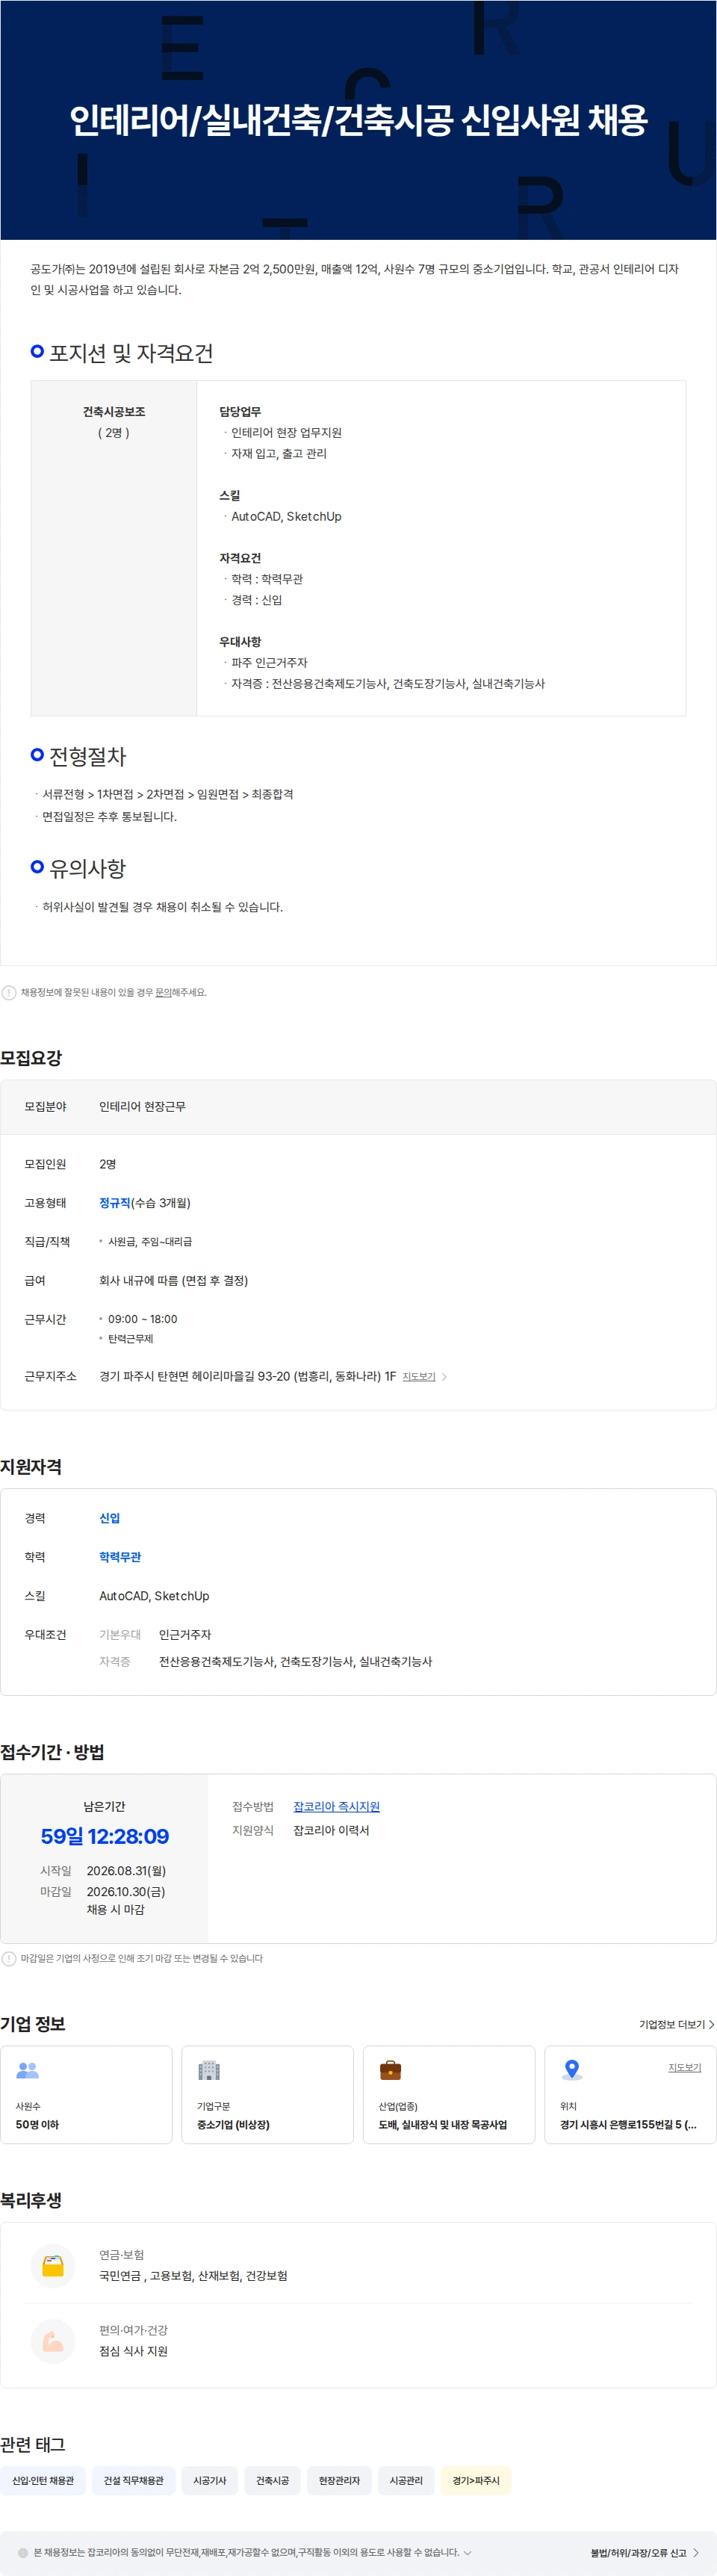
Task: Select the 시공기사 tag
Action: pos(210,2481)
